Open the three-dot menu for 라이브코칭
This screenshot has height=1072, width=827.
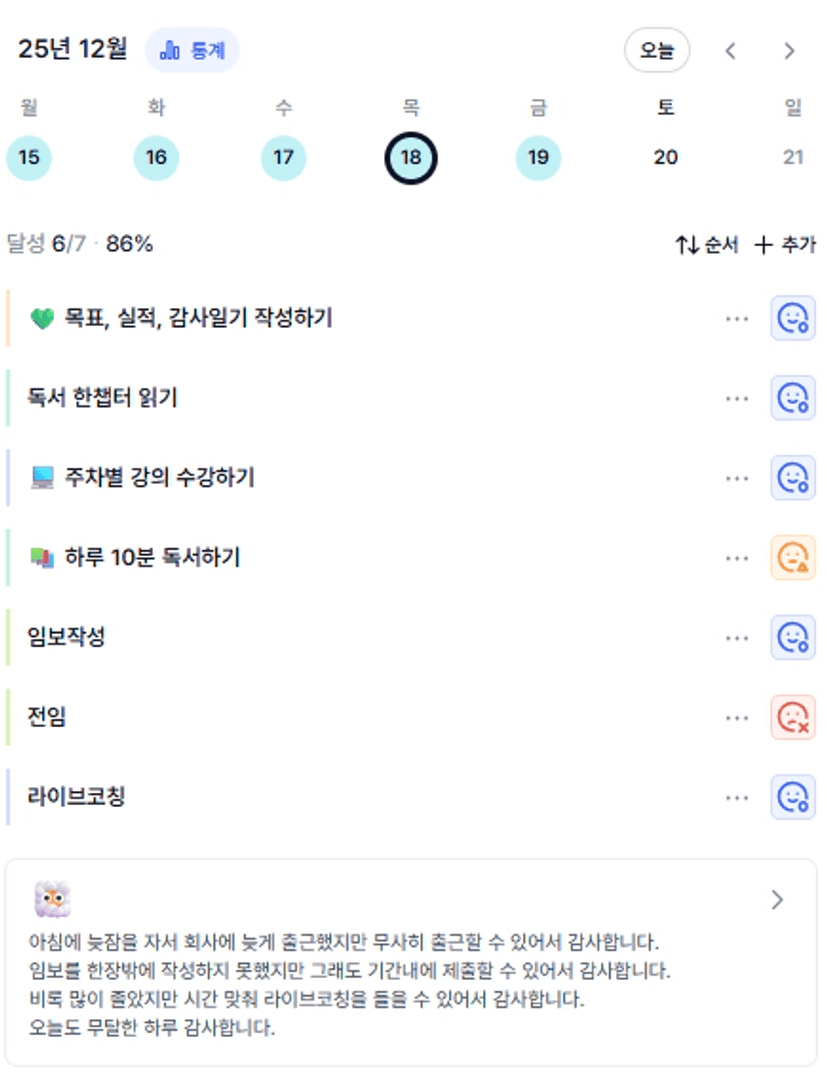737,798
